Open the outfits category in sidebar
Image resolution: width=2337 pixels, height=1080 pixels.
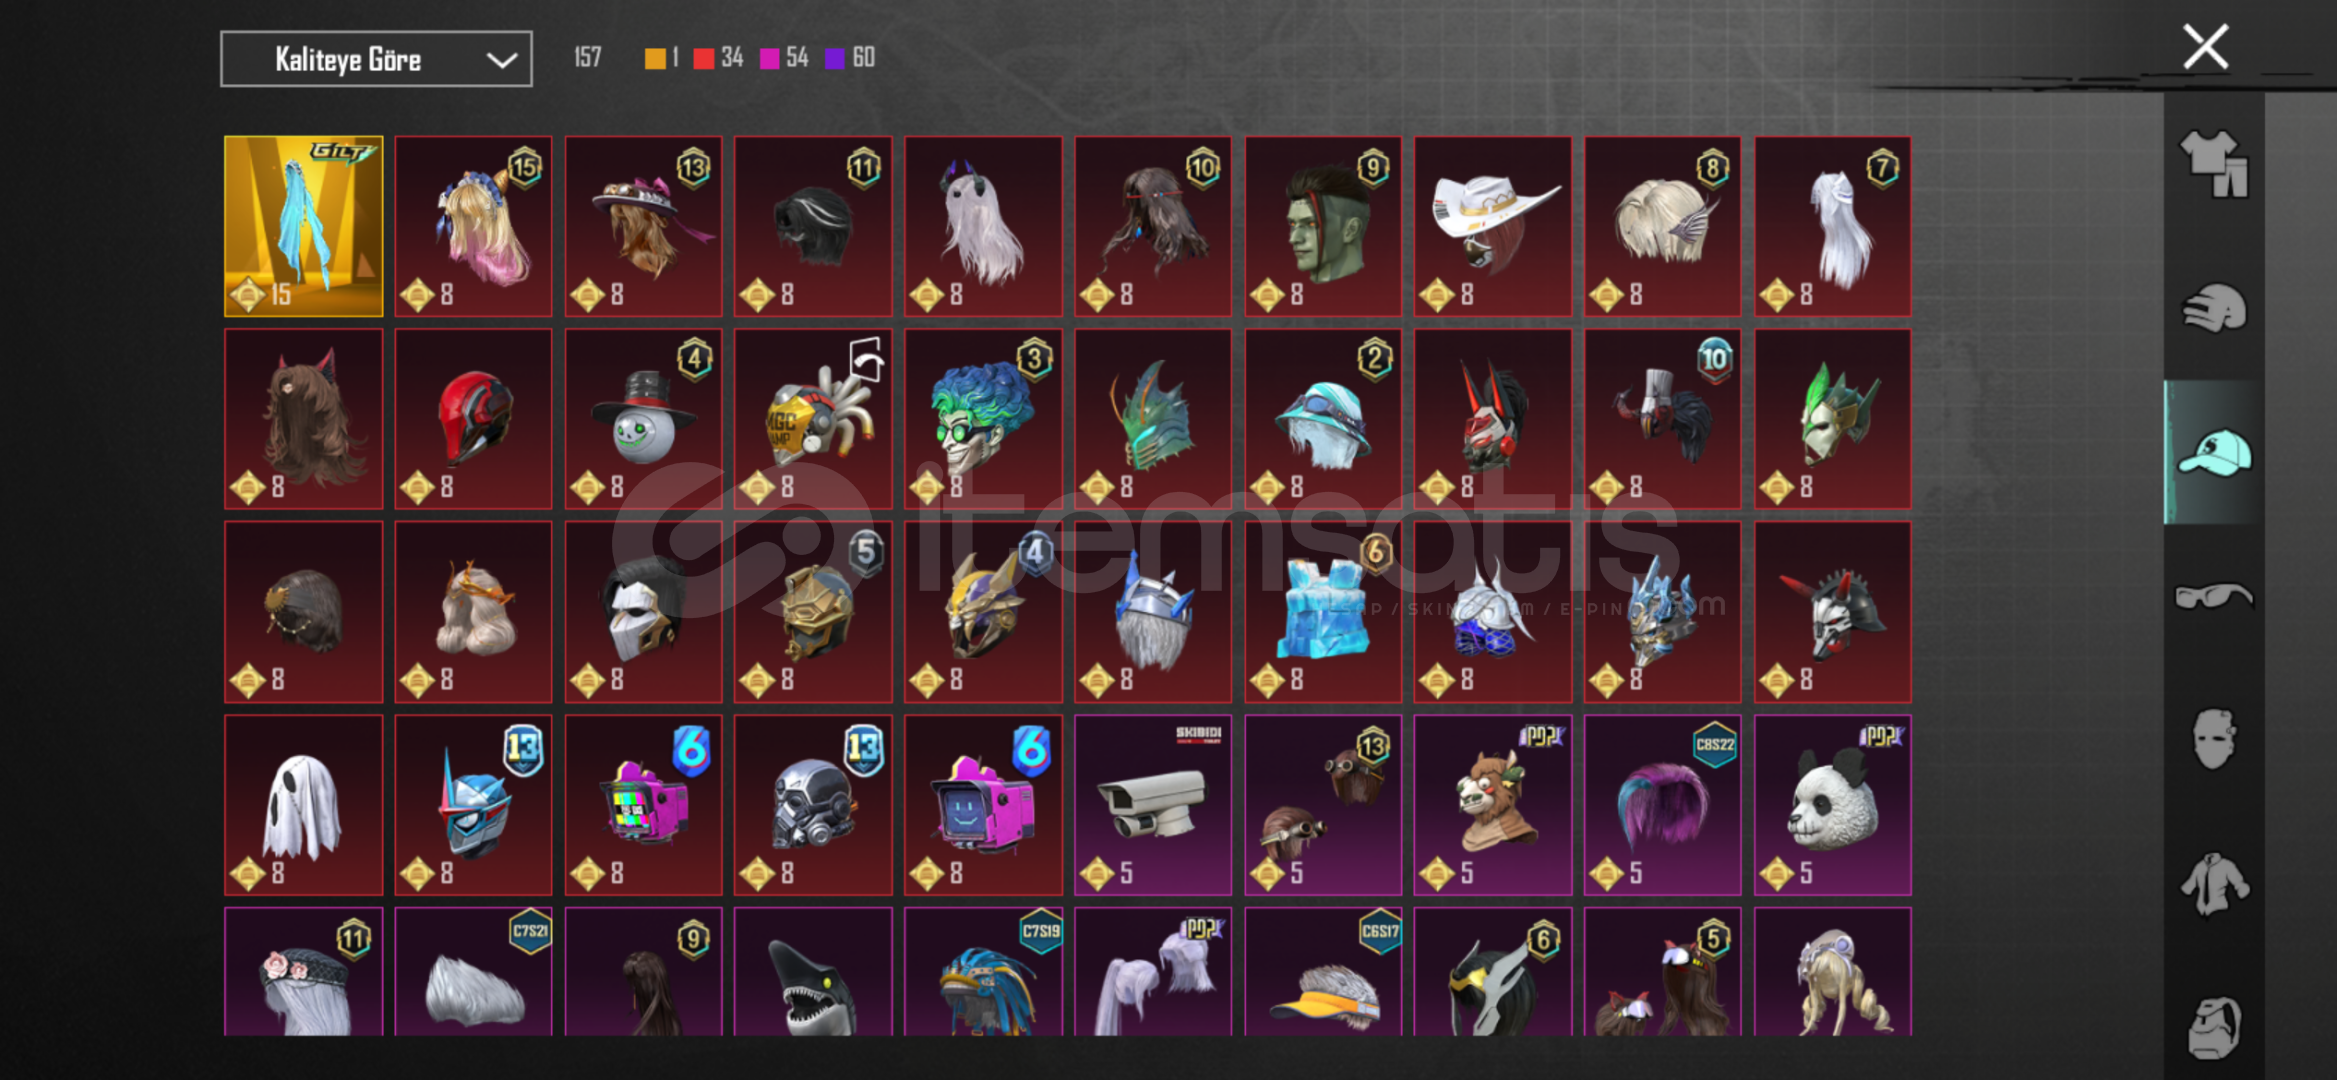2214,164
